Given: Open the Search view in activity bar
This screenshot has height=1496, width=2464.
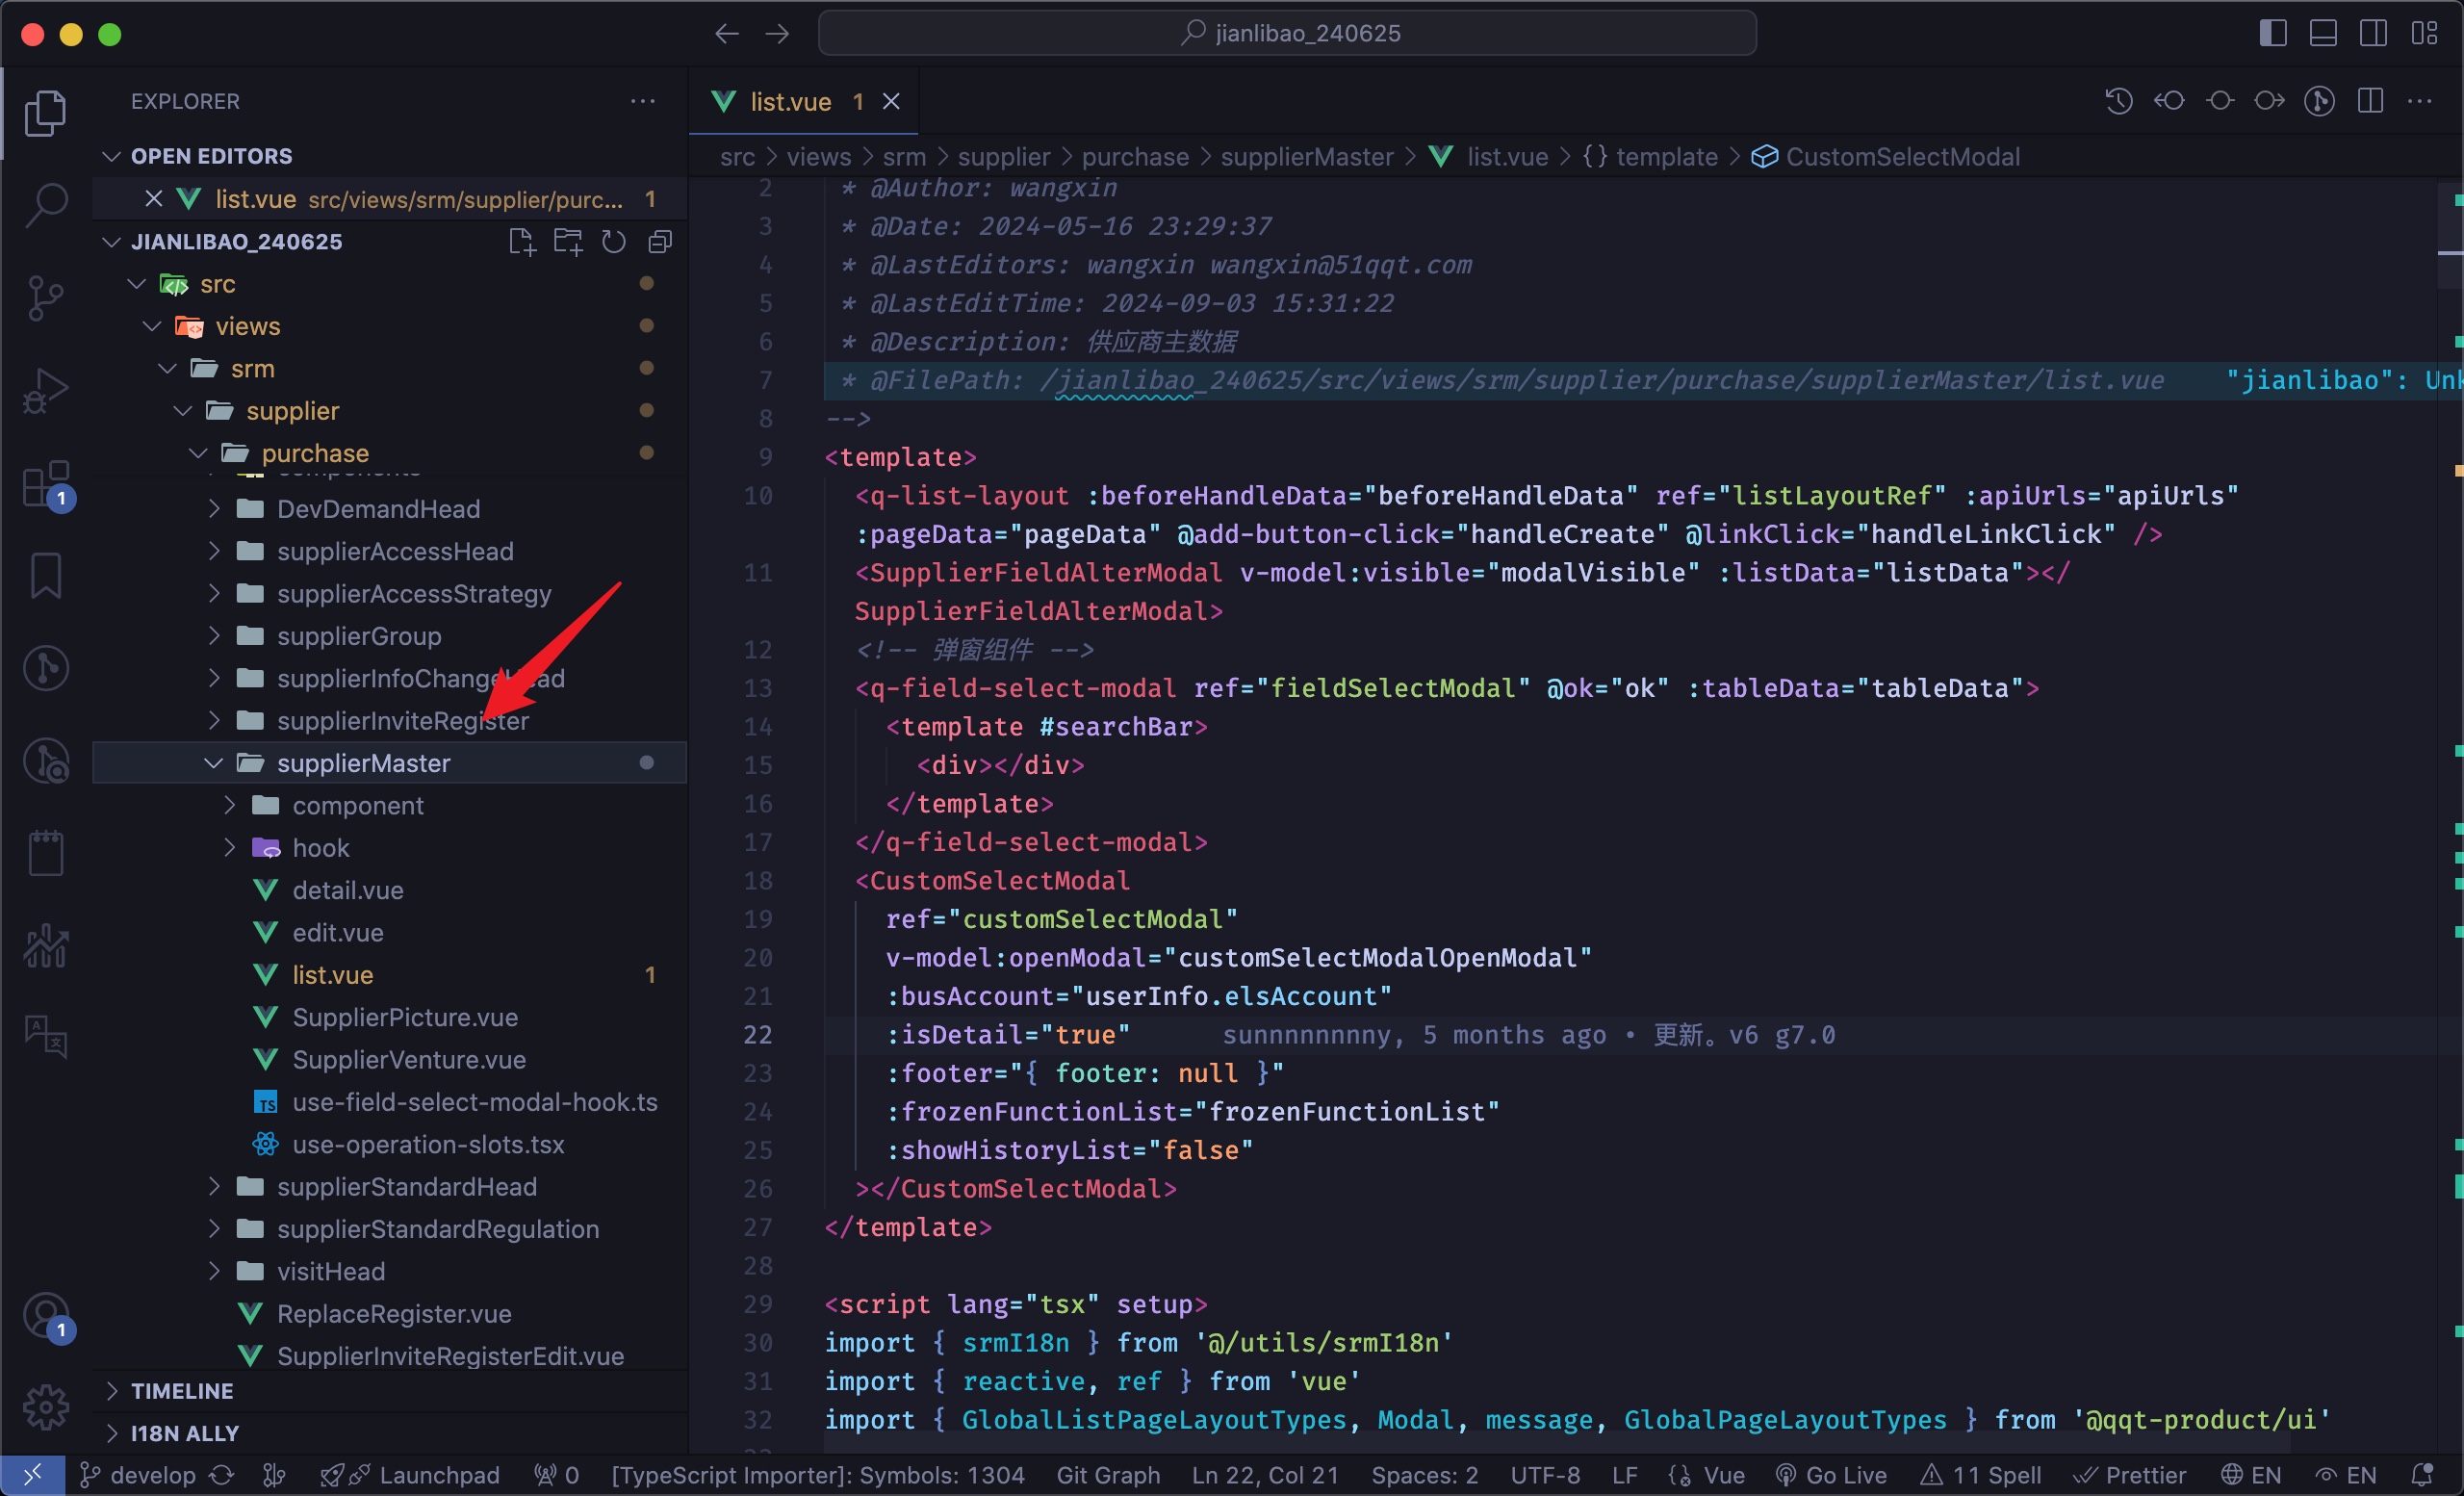Looking at the screenshot, I should pyautogui.click(x=45, y=205).
